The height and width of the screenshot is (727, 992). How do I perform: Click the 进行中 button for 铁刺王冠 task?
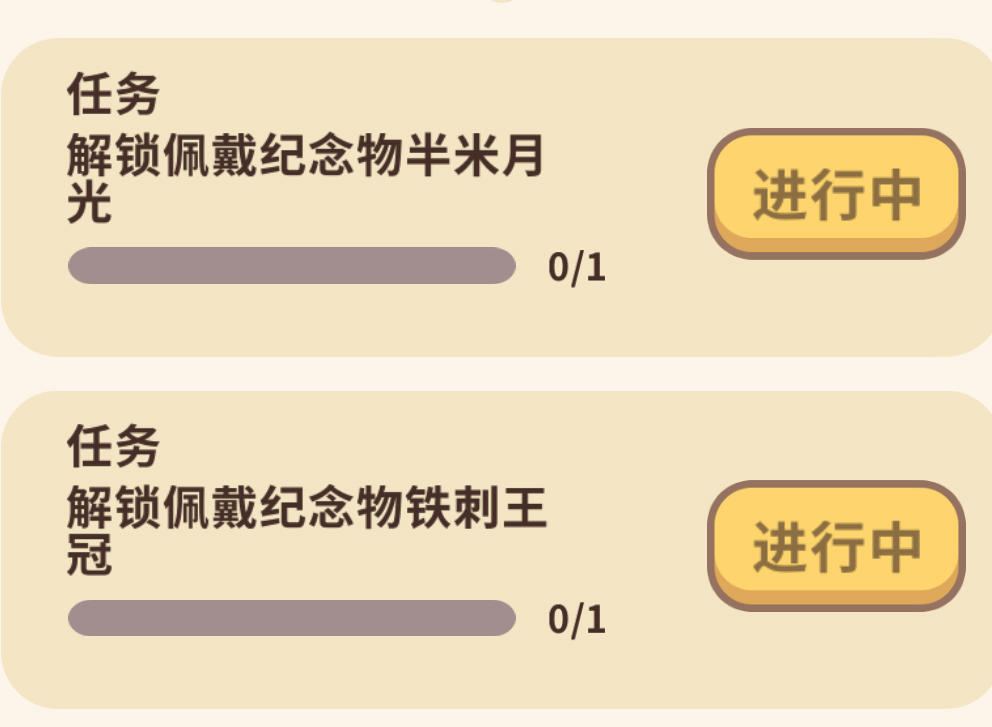[x=836, y=545]
